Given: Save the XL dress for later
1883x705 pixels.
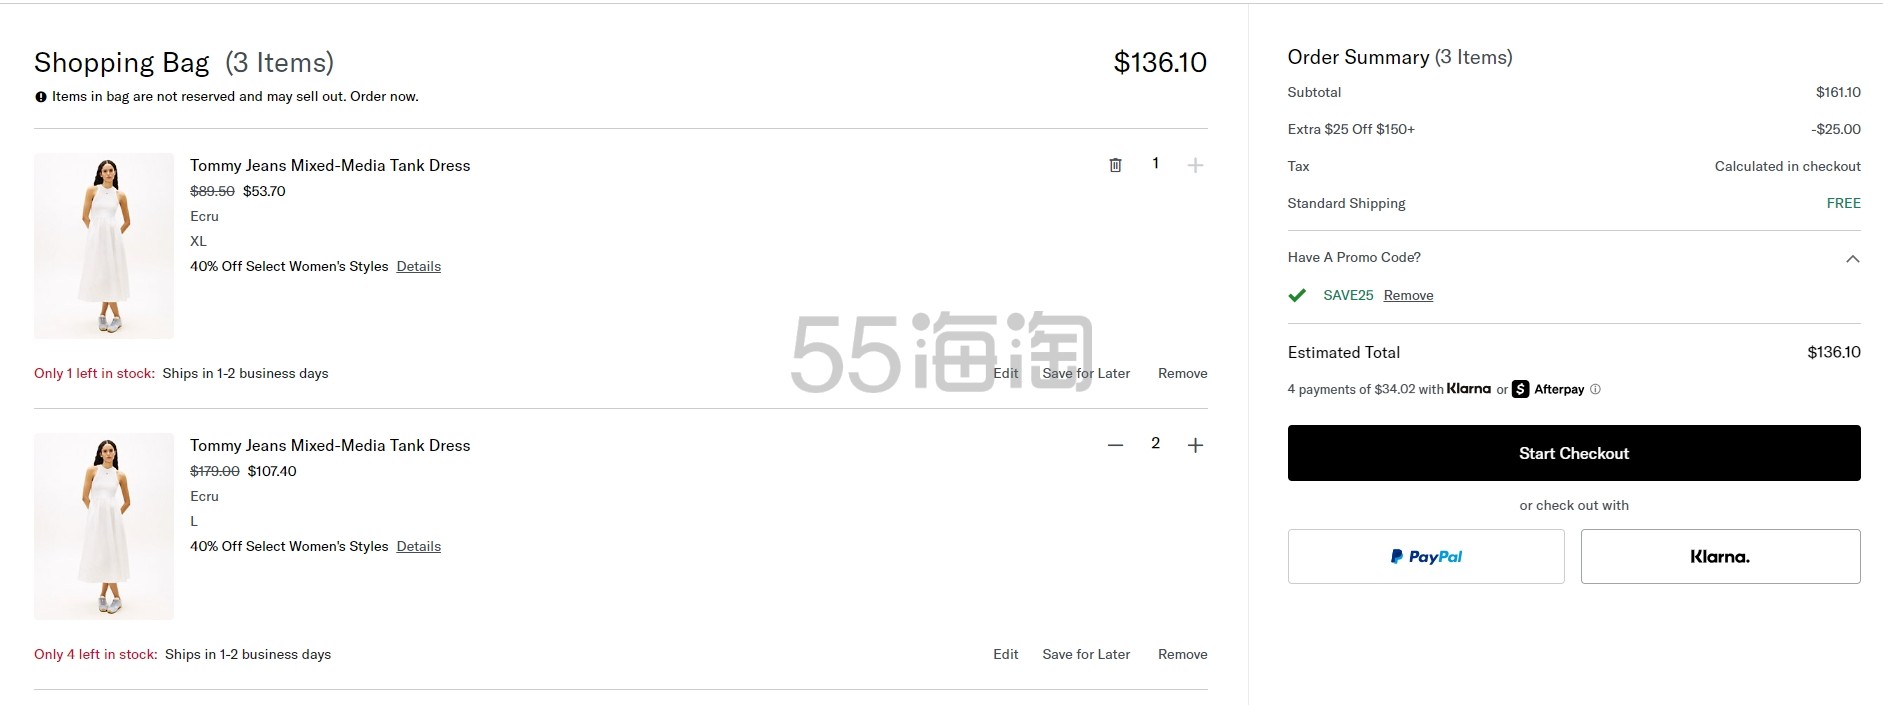Looking at the screenshot, I should pos(1086,373).
